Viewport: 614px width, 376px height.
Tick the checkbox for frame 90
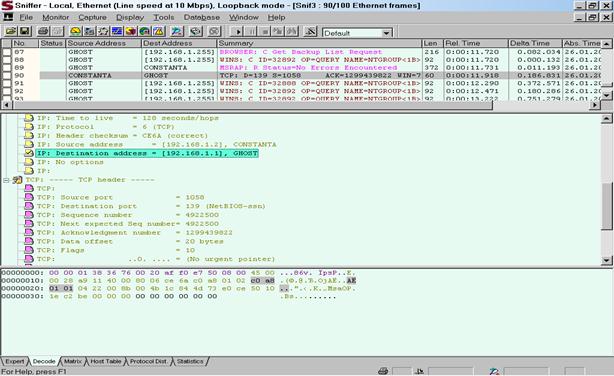[7, 75]
